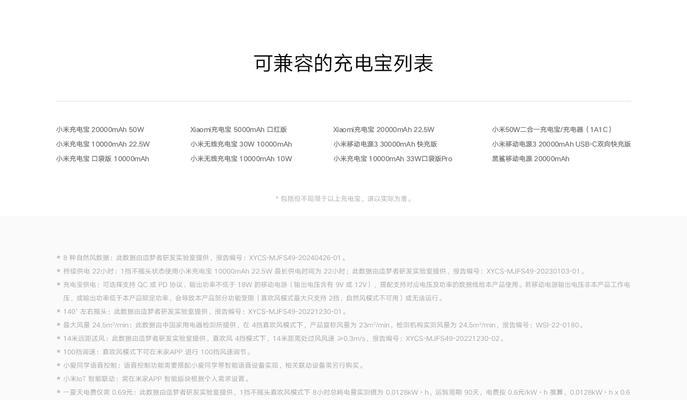The width and height of the screenshot is (687, 400).
Task: Select 小米移动电源3 20000mAh USB-C双向快充版
Action: [561, 144]
